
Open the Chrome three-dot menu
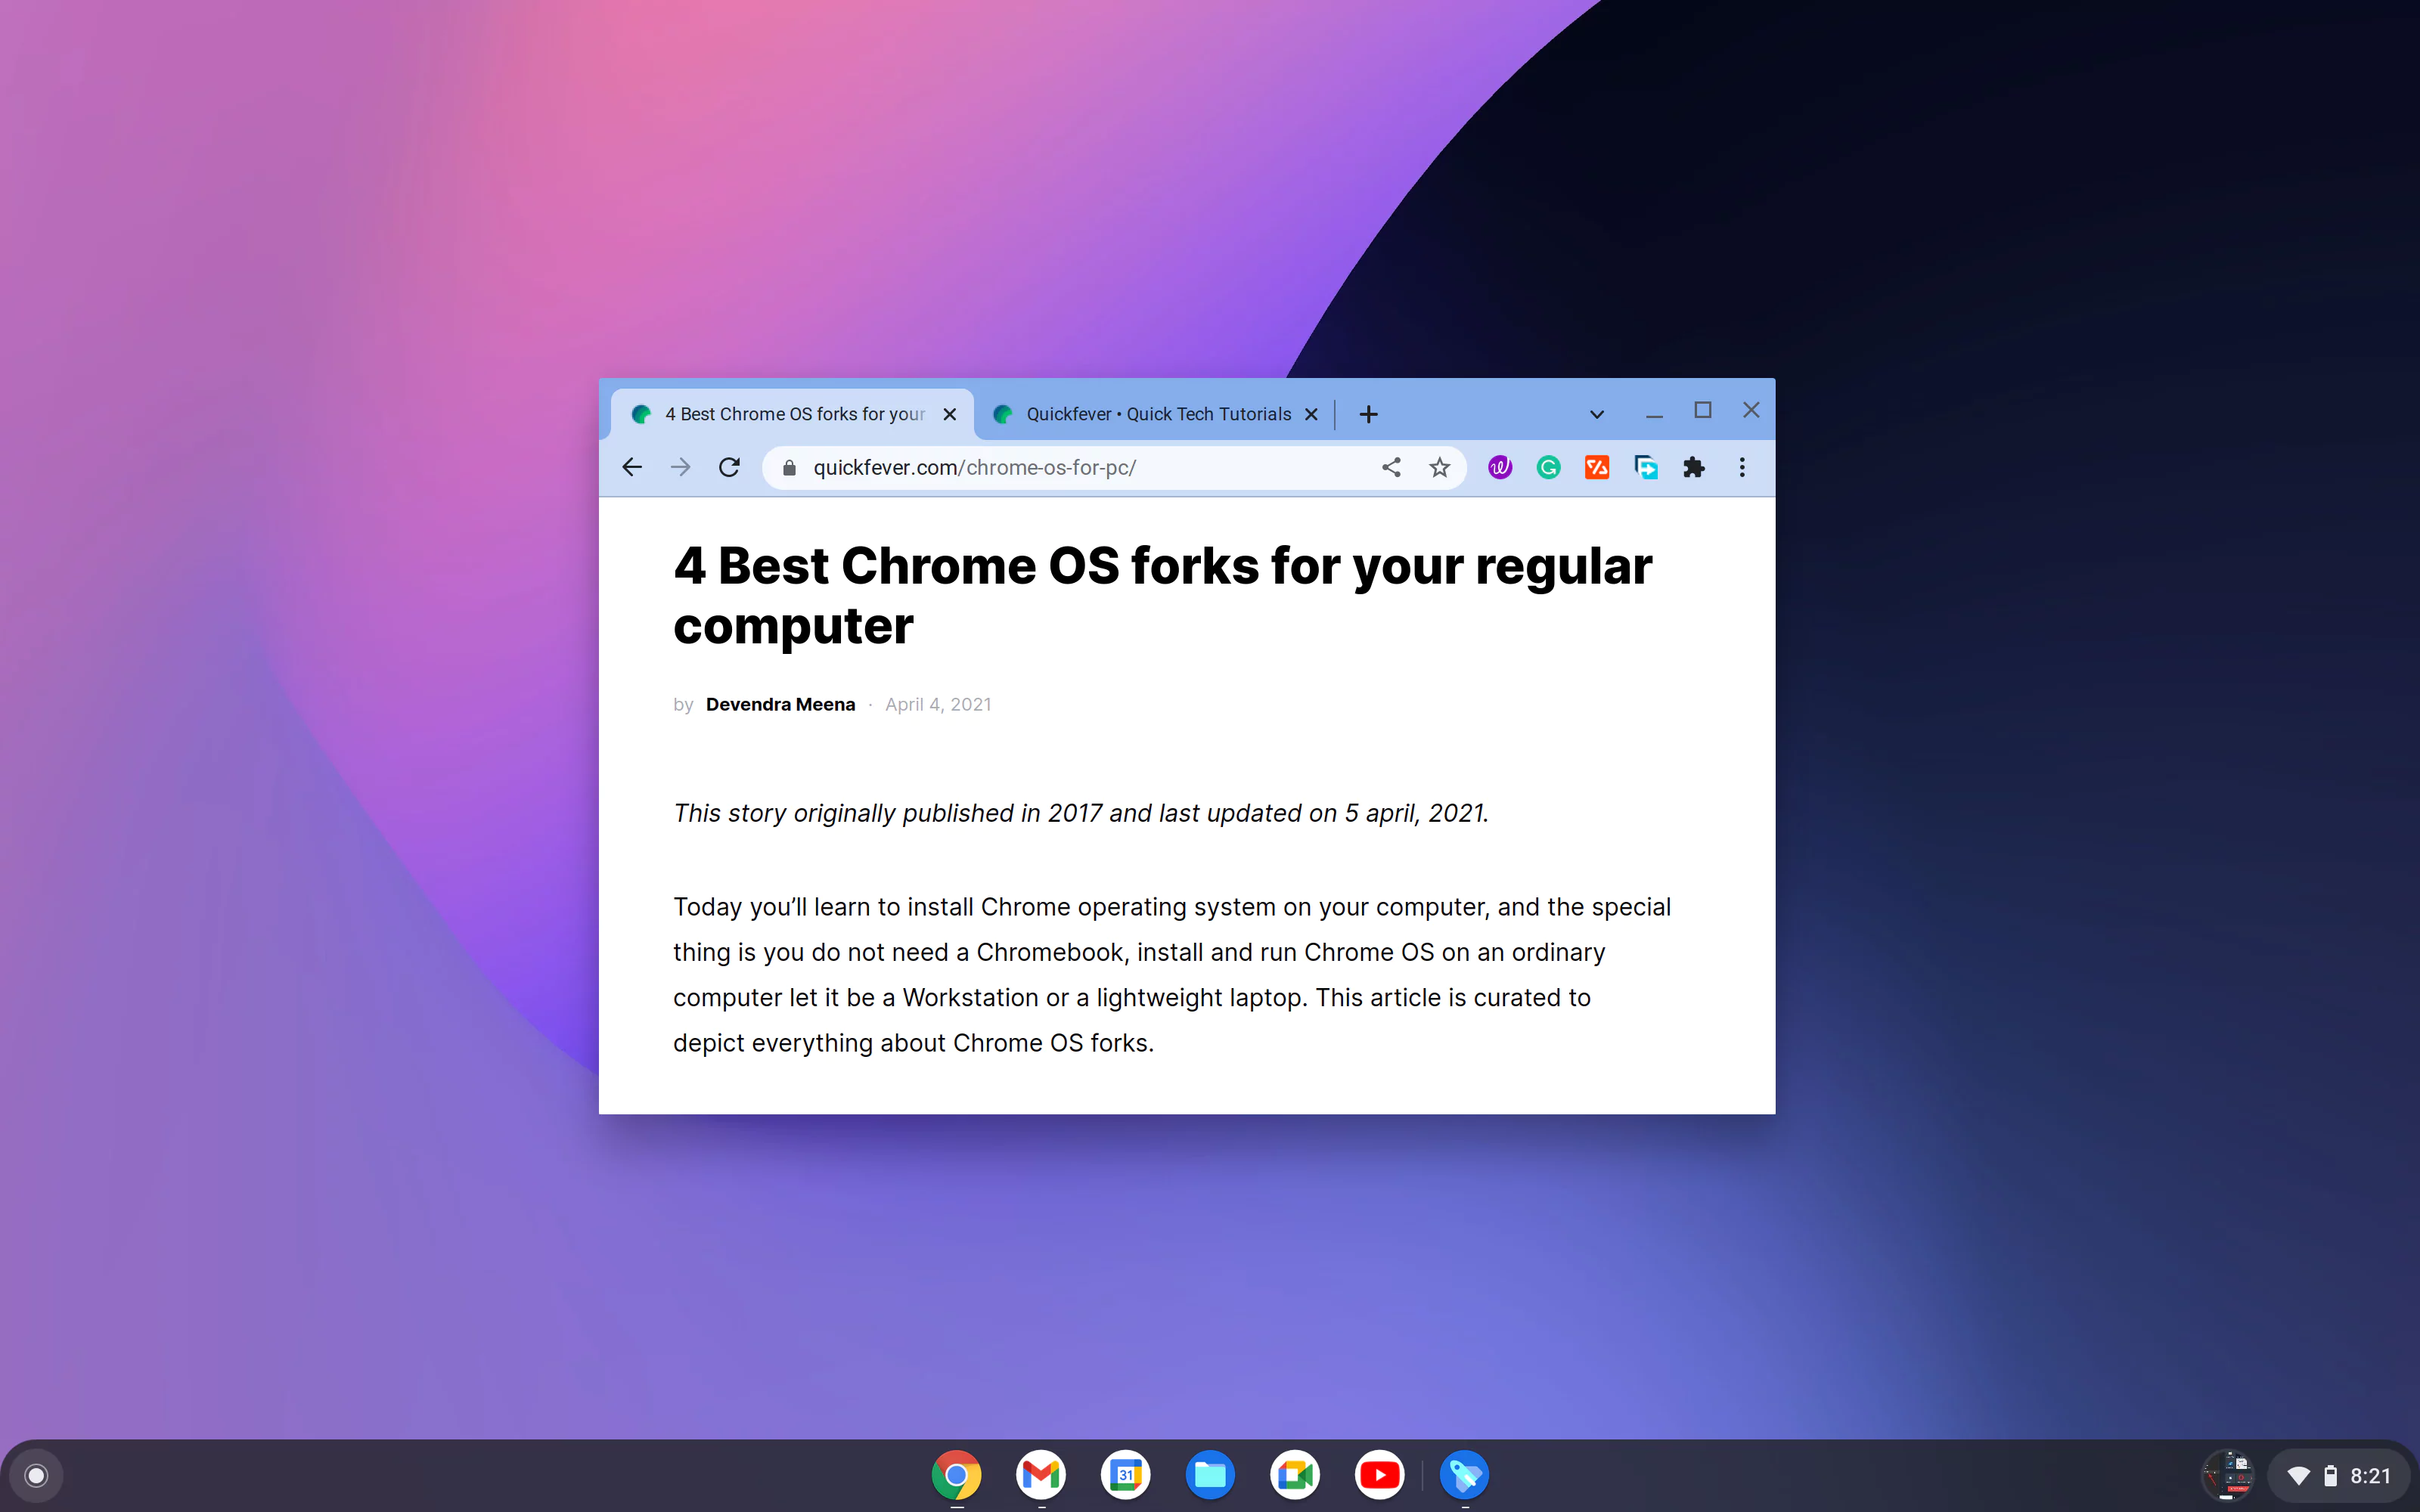[x=1742, y=467]
